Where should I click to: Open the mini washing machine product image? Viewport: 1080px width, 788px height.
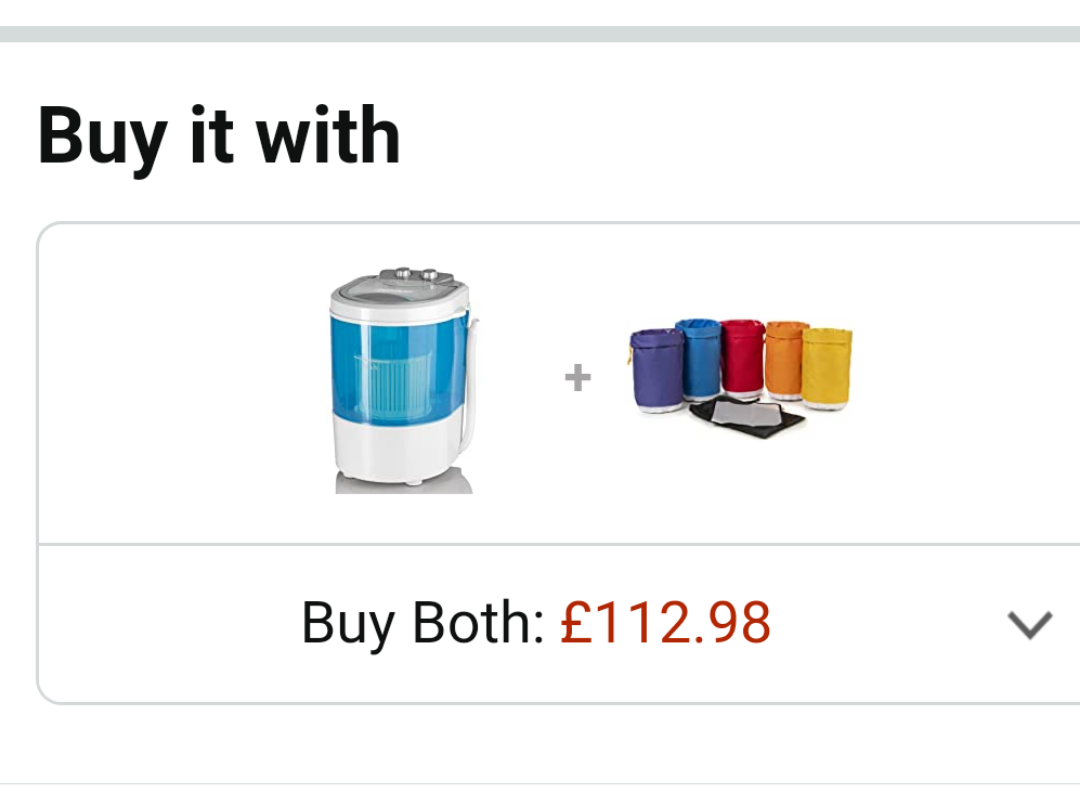click(402, 380)
